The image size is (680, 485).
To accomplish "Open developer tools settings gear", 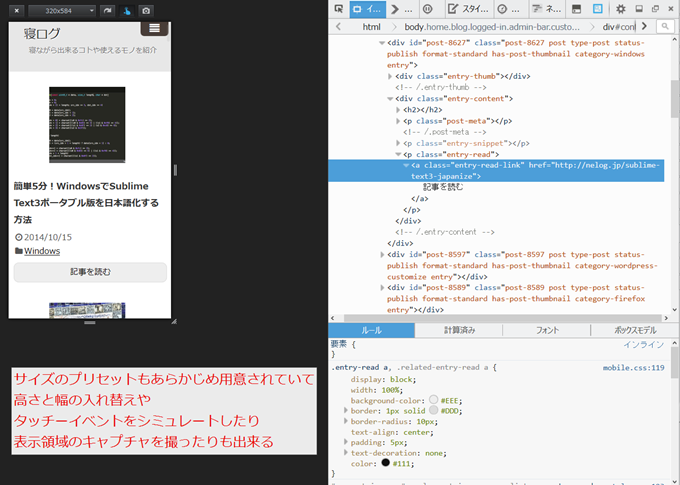I will point(621,9).
